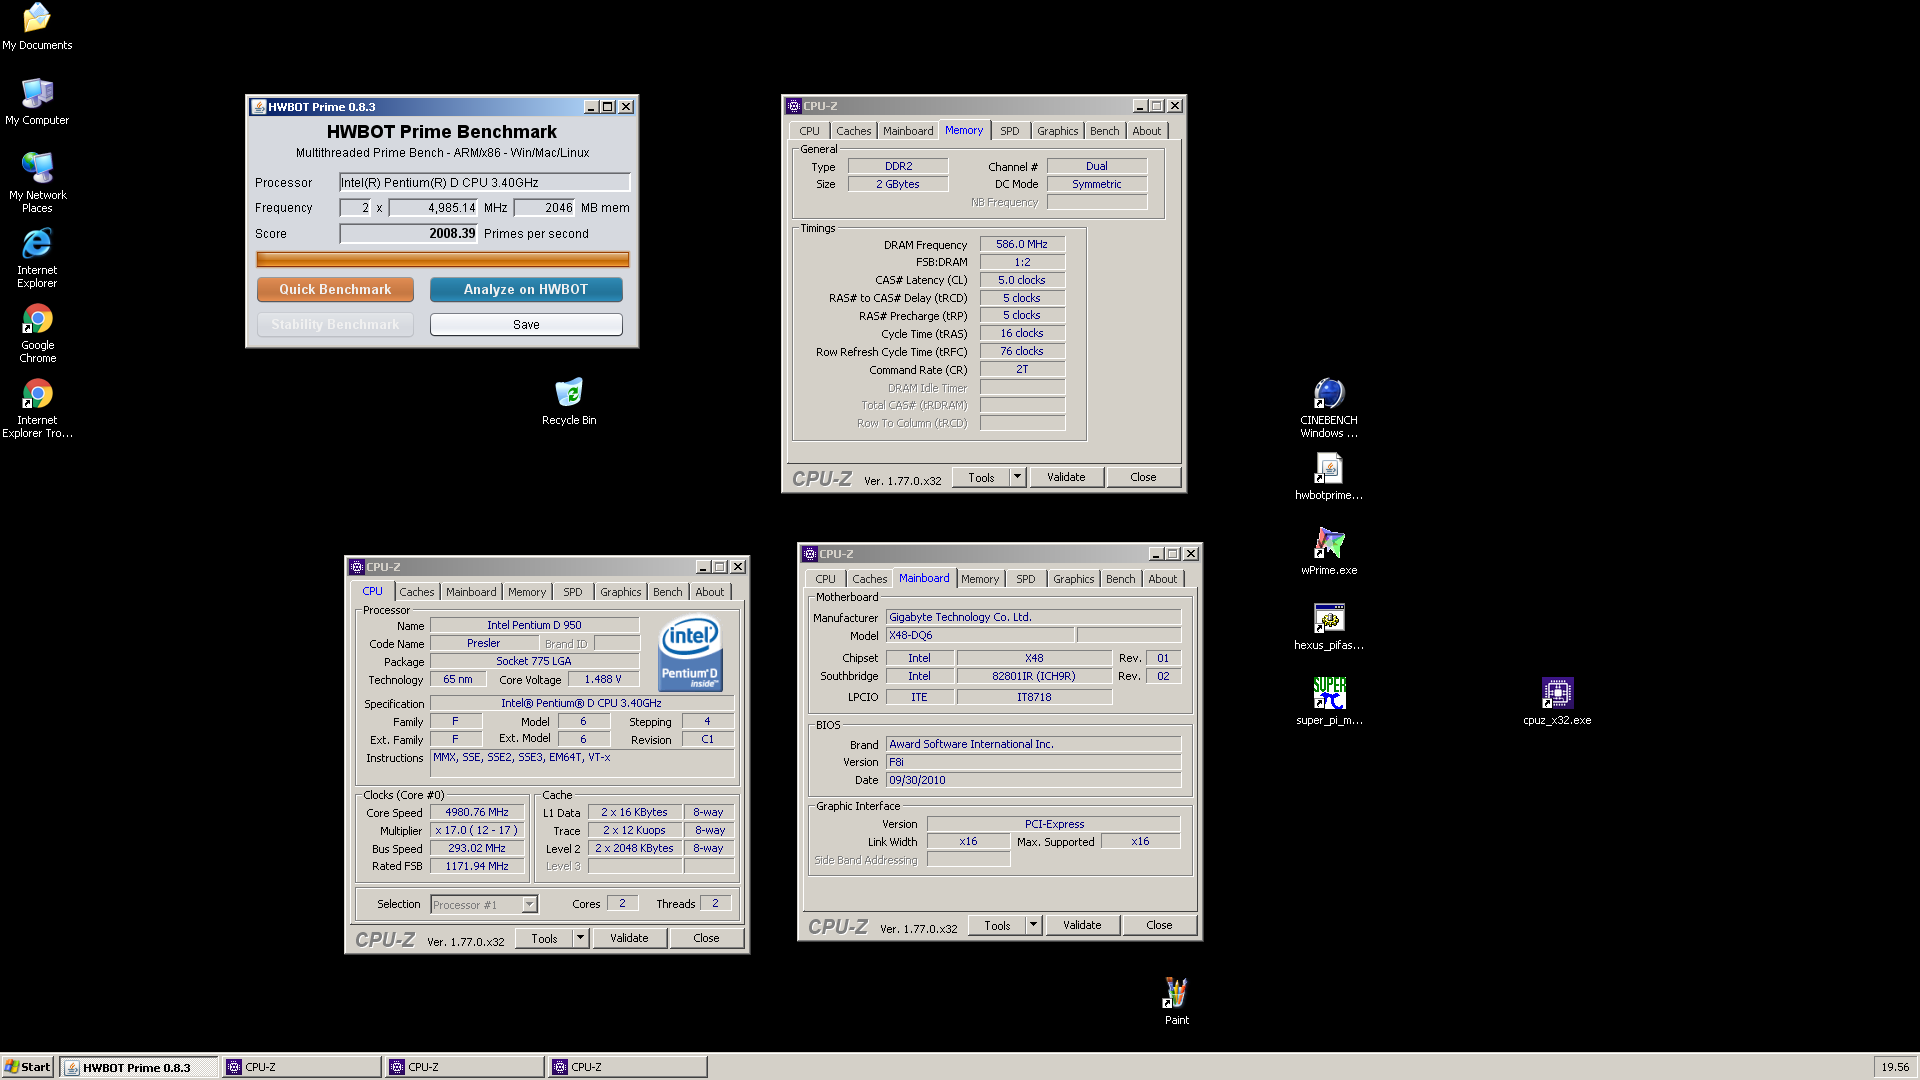Click DRAM Frequency value 586.0 MHz
The height and width of the screenshot is (1080, 1920).
tap(1022, 244)
